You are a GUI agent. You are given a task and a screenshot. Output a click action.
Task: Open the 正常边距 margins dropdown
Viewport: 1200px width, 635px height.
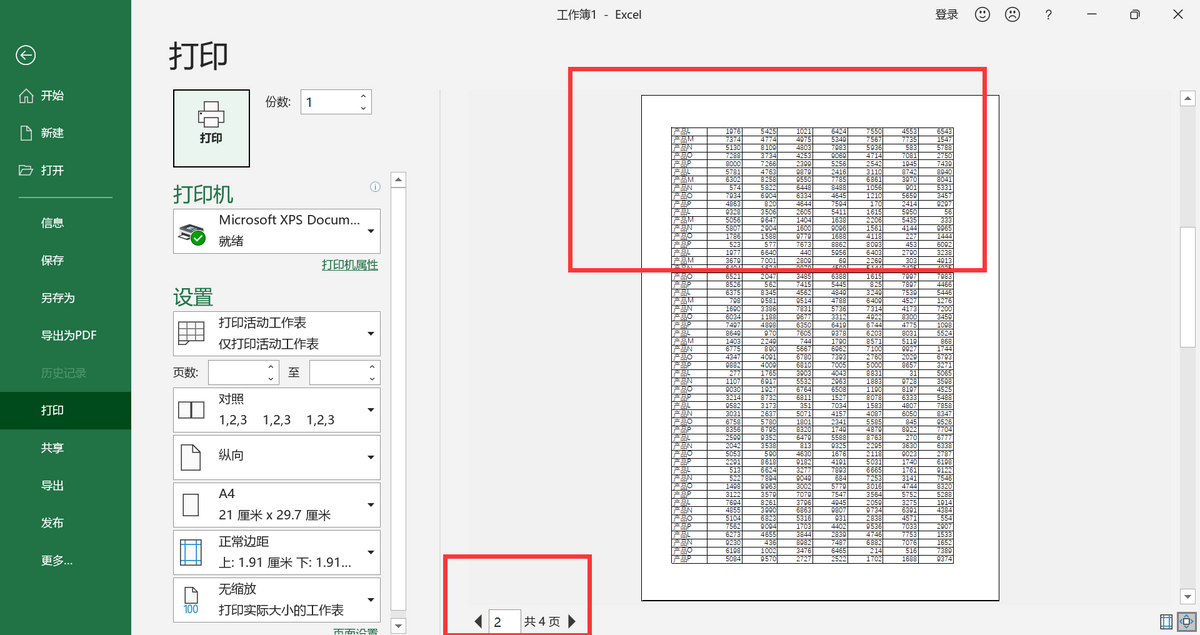(x=277, y=552)
